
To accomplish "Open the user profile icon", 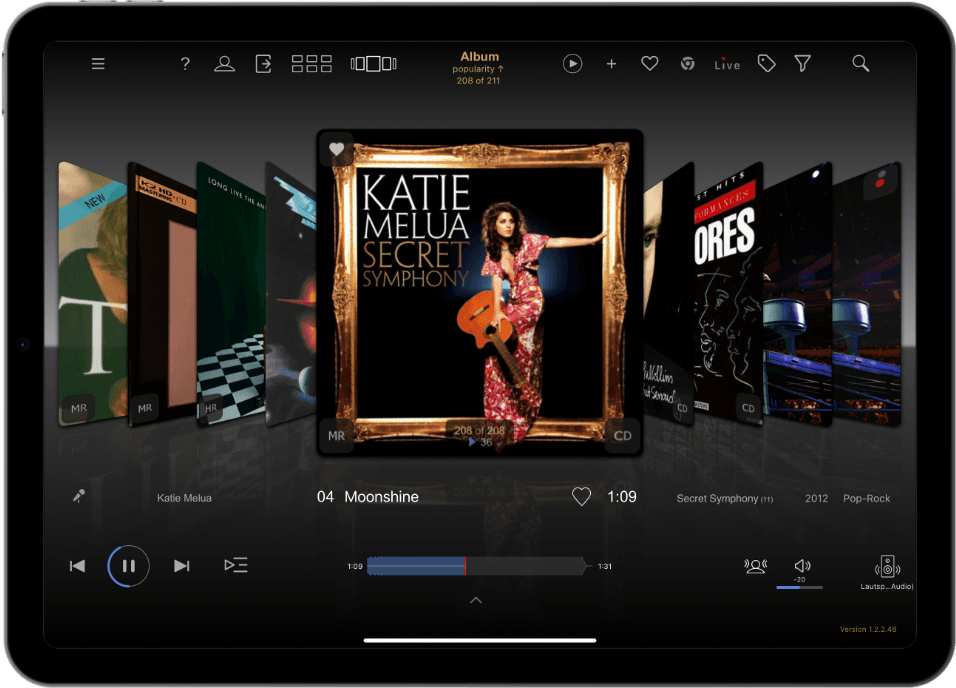I will point(224,63).
